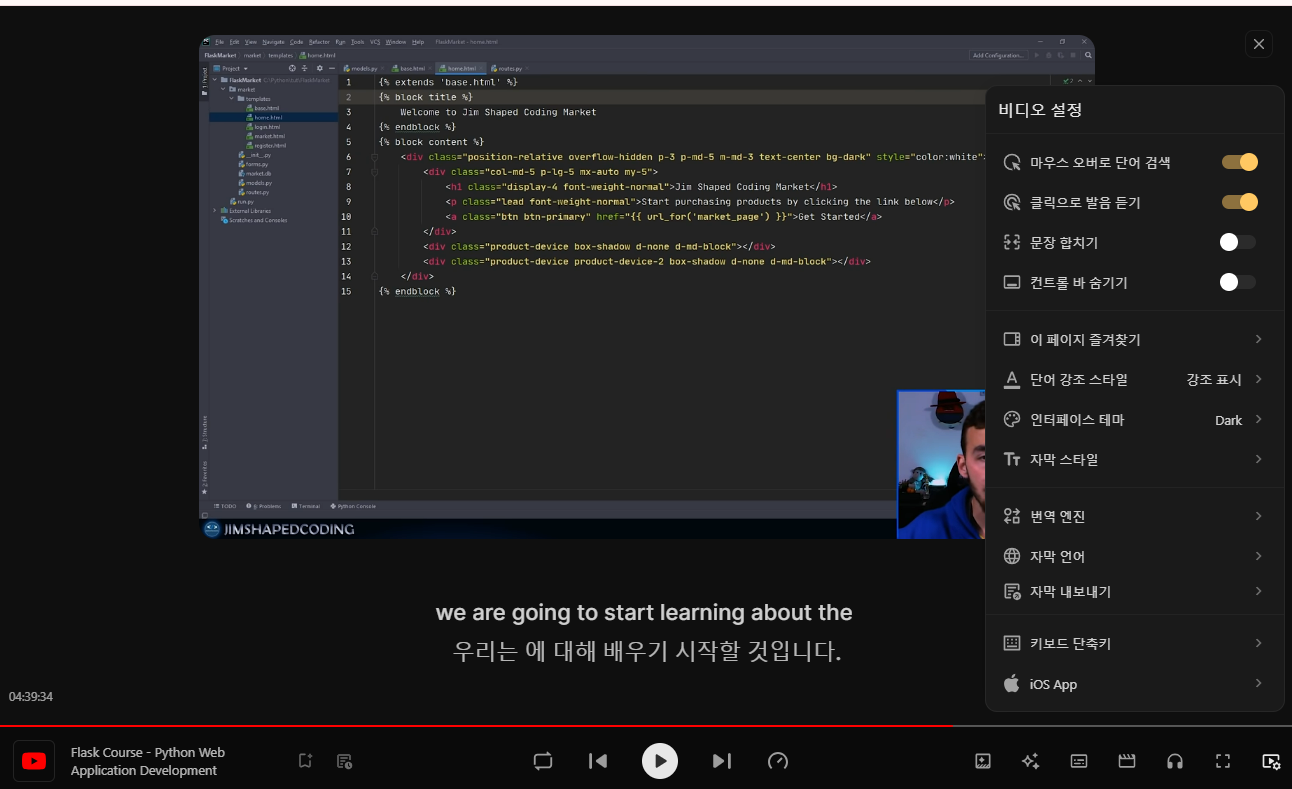Skip to the previous subtitle sentence
1292x789 pixels.
click(x=598, y=761)
